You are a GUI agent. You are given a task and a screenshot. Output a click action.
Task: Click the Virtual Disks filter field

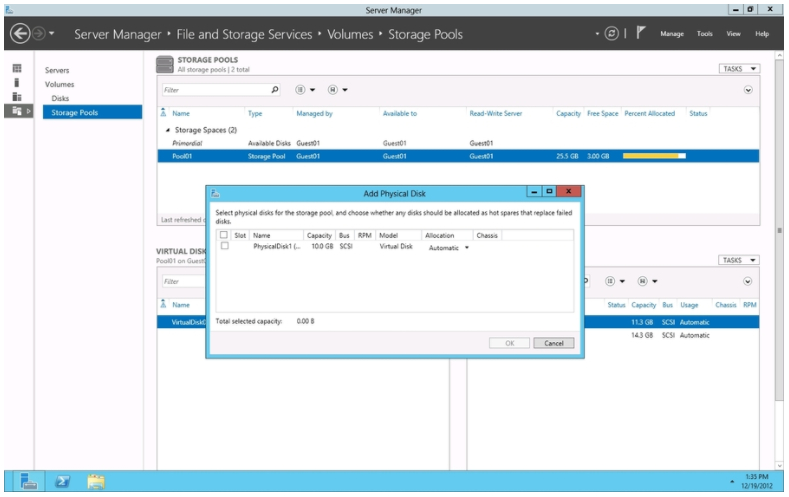point(184,282)
